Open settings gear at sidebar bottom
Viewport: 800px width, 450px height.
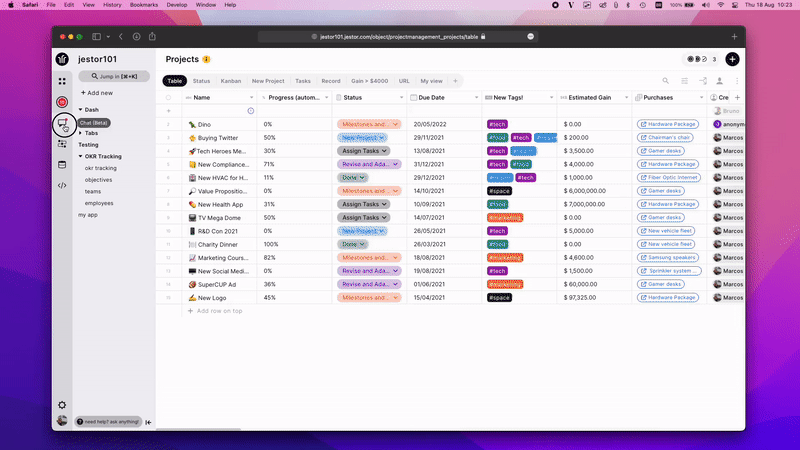pyautogui.click(x=62, y=405)
